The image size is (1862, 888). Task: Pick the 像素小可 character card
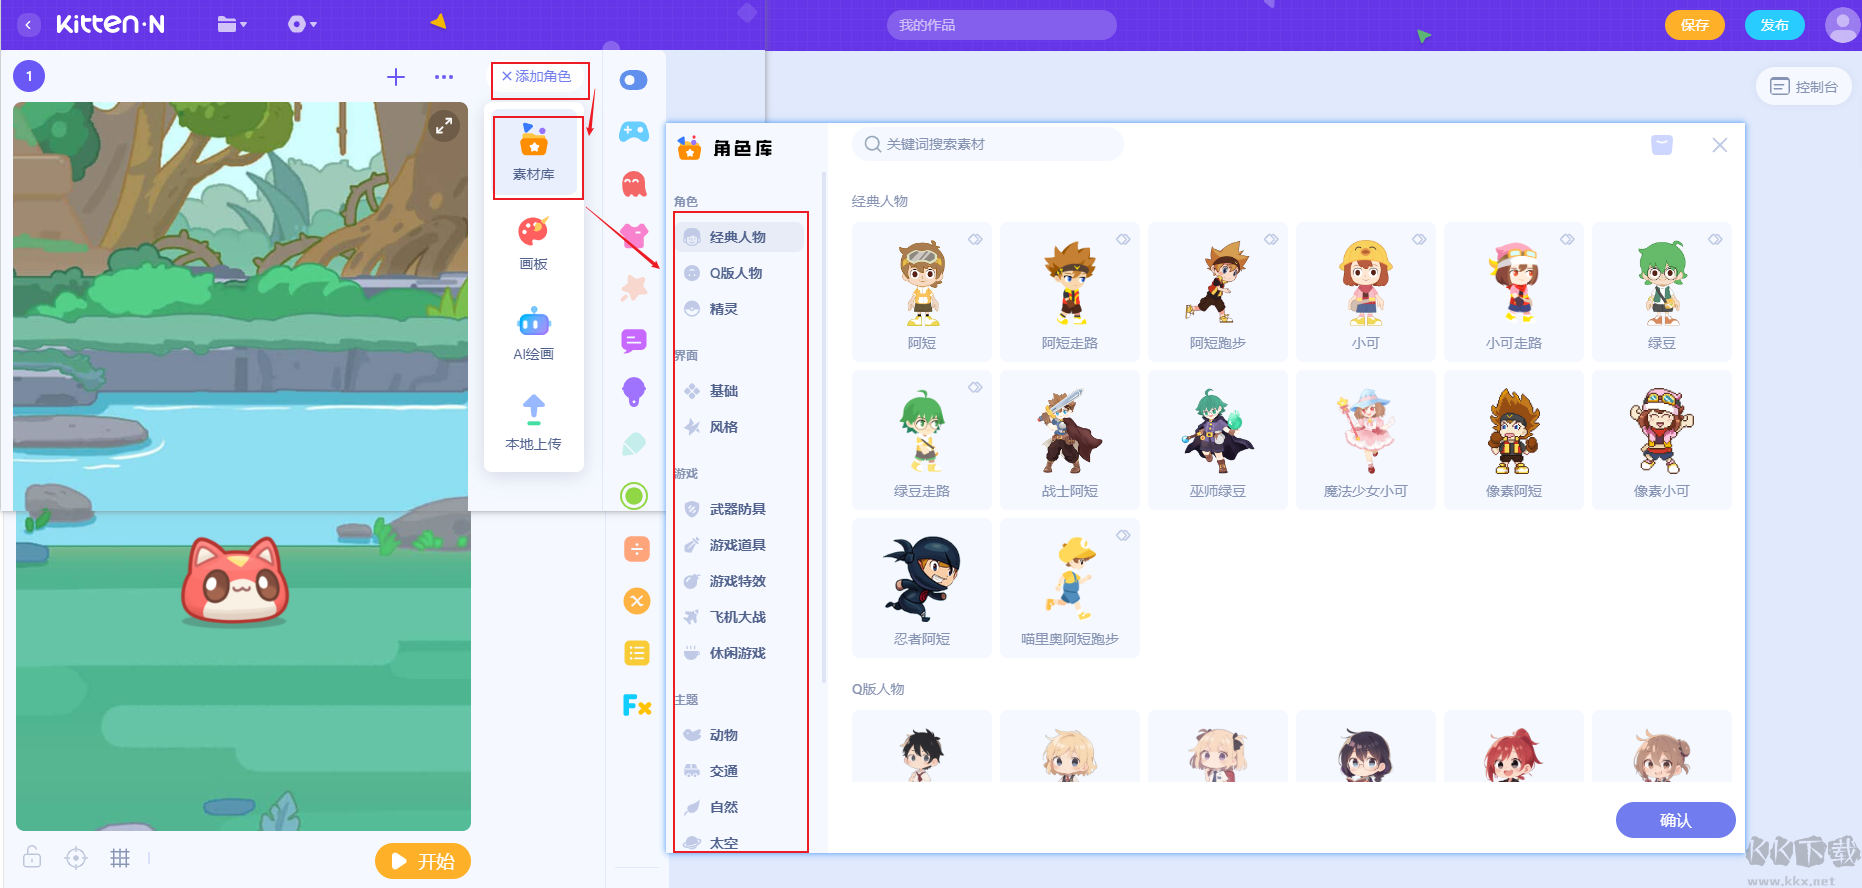tap(1662, 440)
